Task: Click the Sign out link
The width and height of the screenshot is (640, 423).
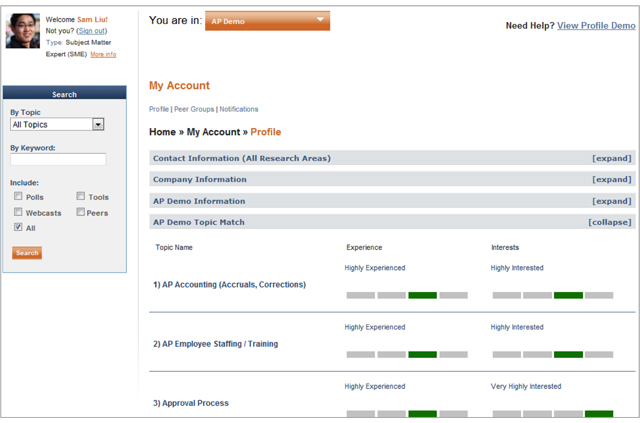Action: click(92, 31)
